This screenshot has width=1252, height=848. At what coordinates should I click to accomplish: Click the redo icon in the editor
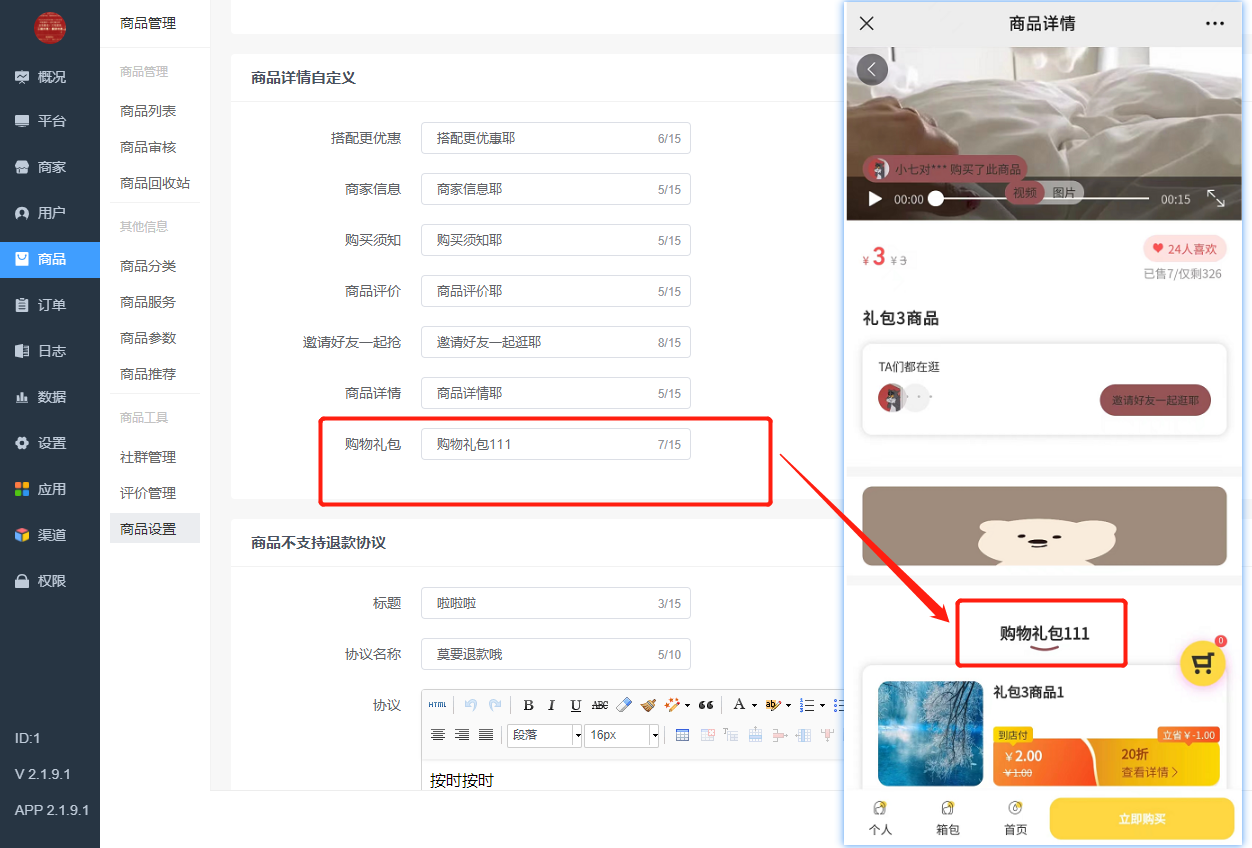click(495, 705)
